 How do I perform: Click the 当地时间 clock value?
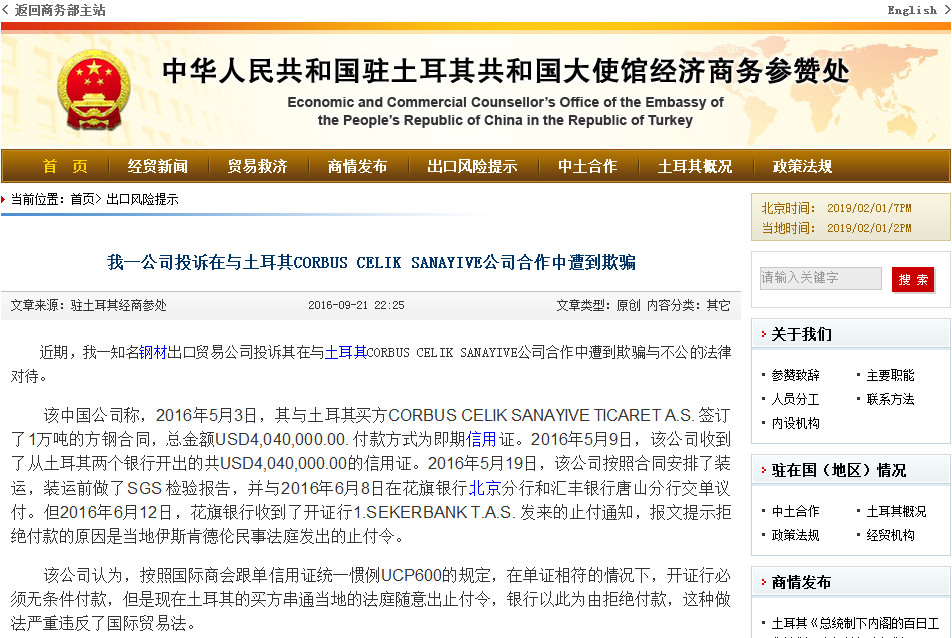tap(869, 228)
